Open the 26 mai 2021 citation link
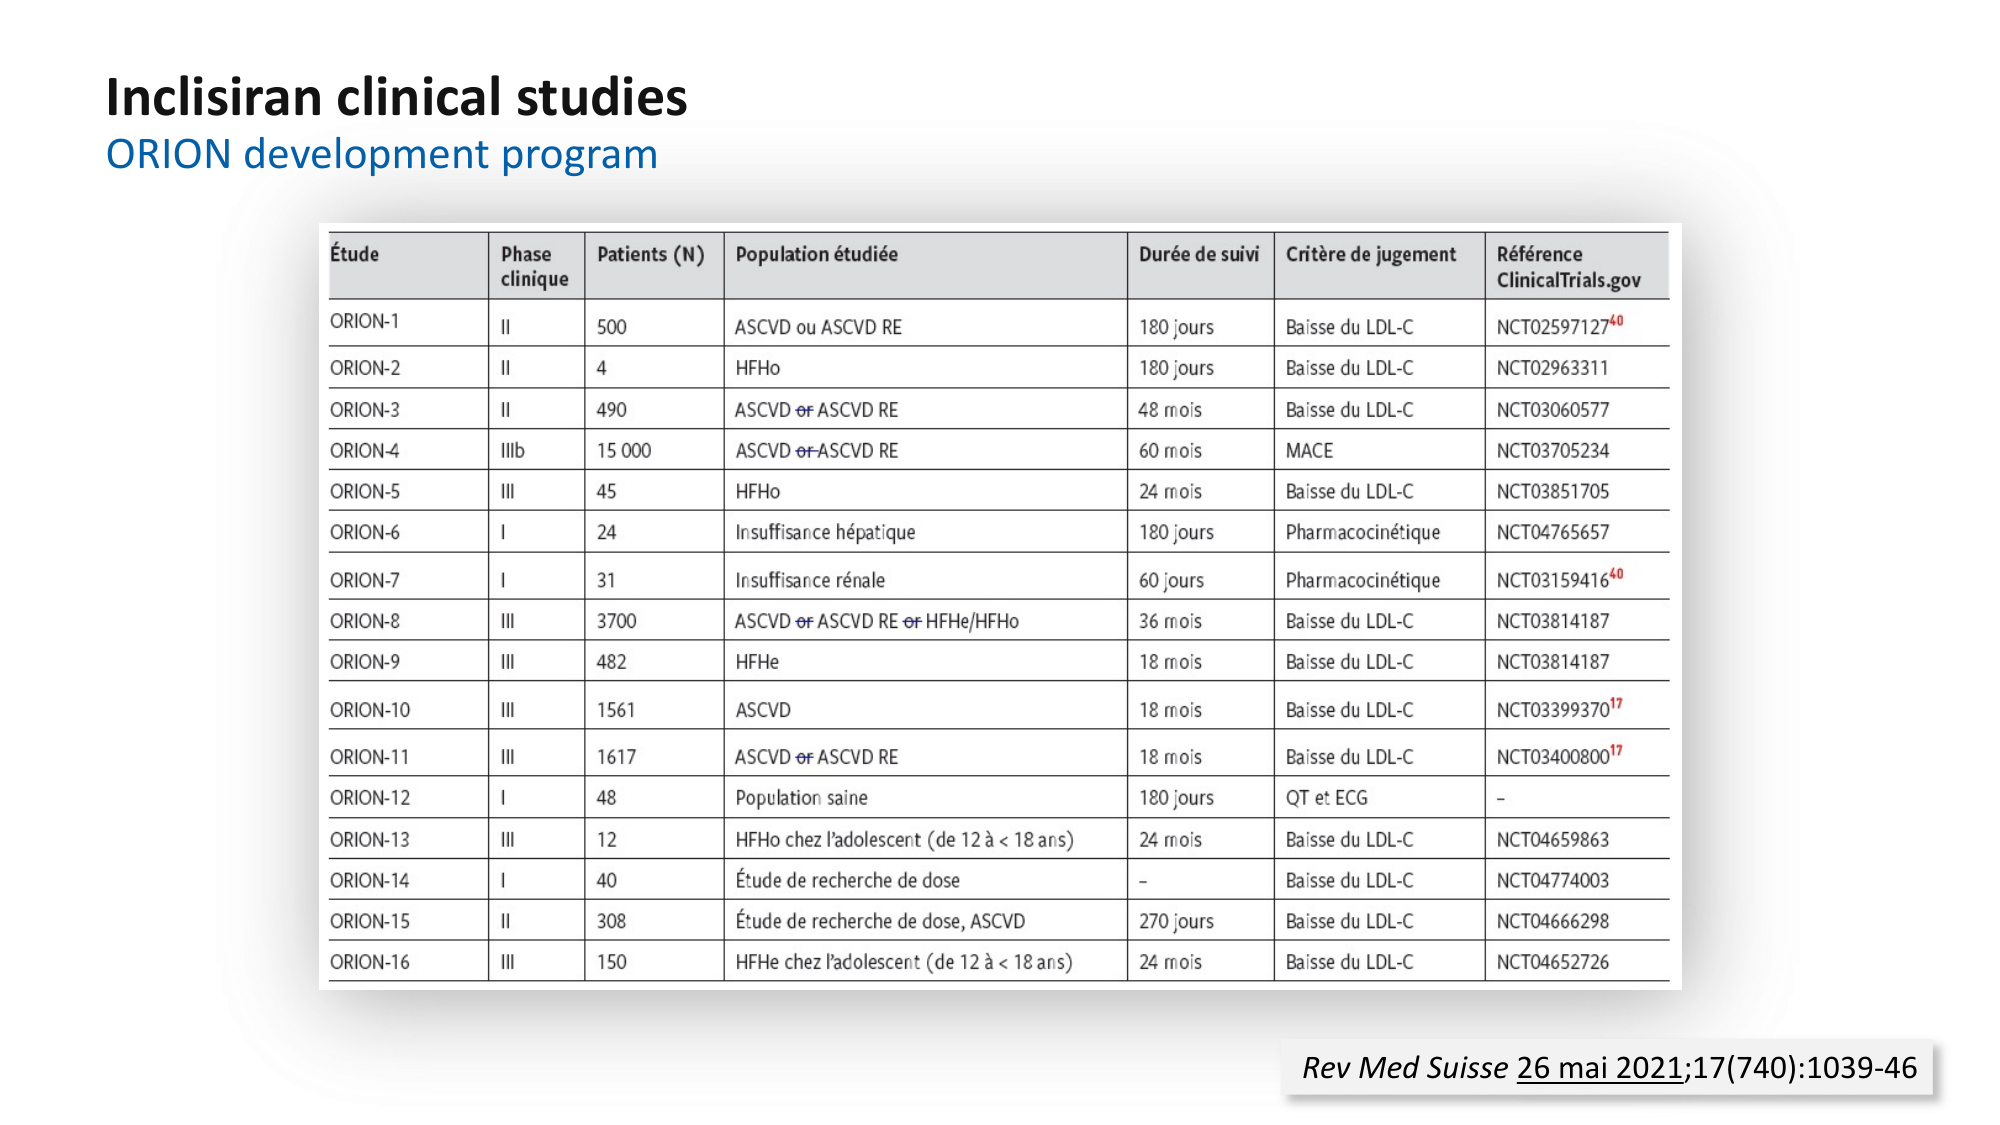Screen dimensions: 2000x1125 1599,1068
